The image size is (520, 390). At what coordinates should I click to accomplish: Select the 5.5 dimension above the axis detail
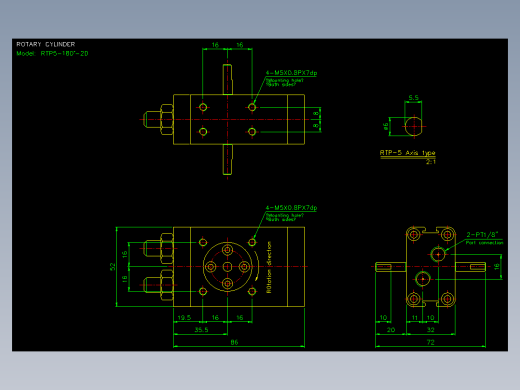coord(413,98)
